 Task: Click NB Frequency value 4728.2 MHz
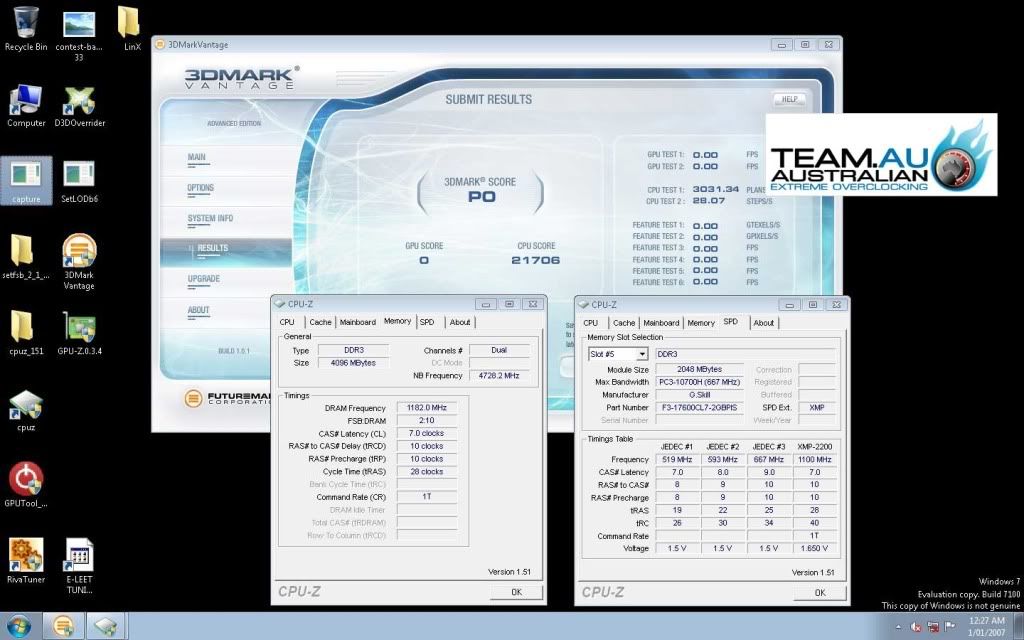[499, 376]
